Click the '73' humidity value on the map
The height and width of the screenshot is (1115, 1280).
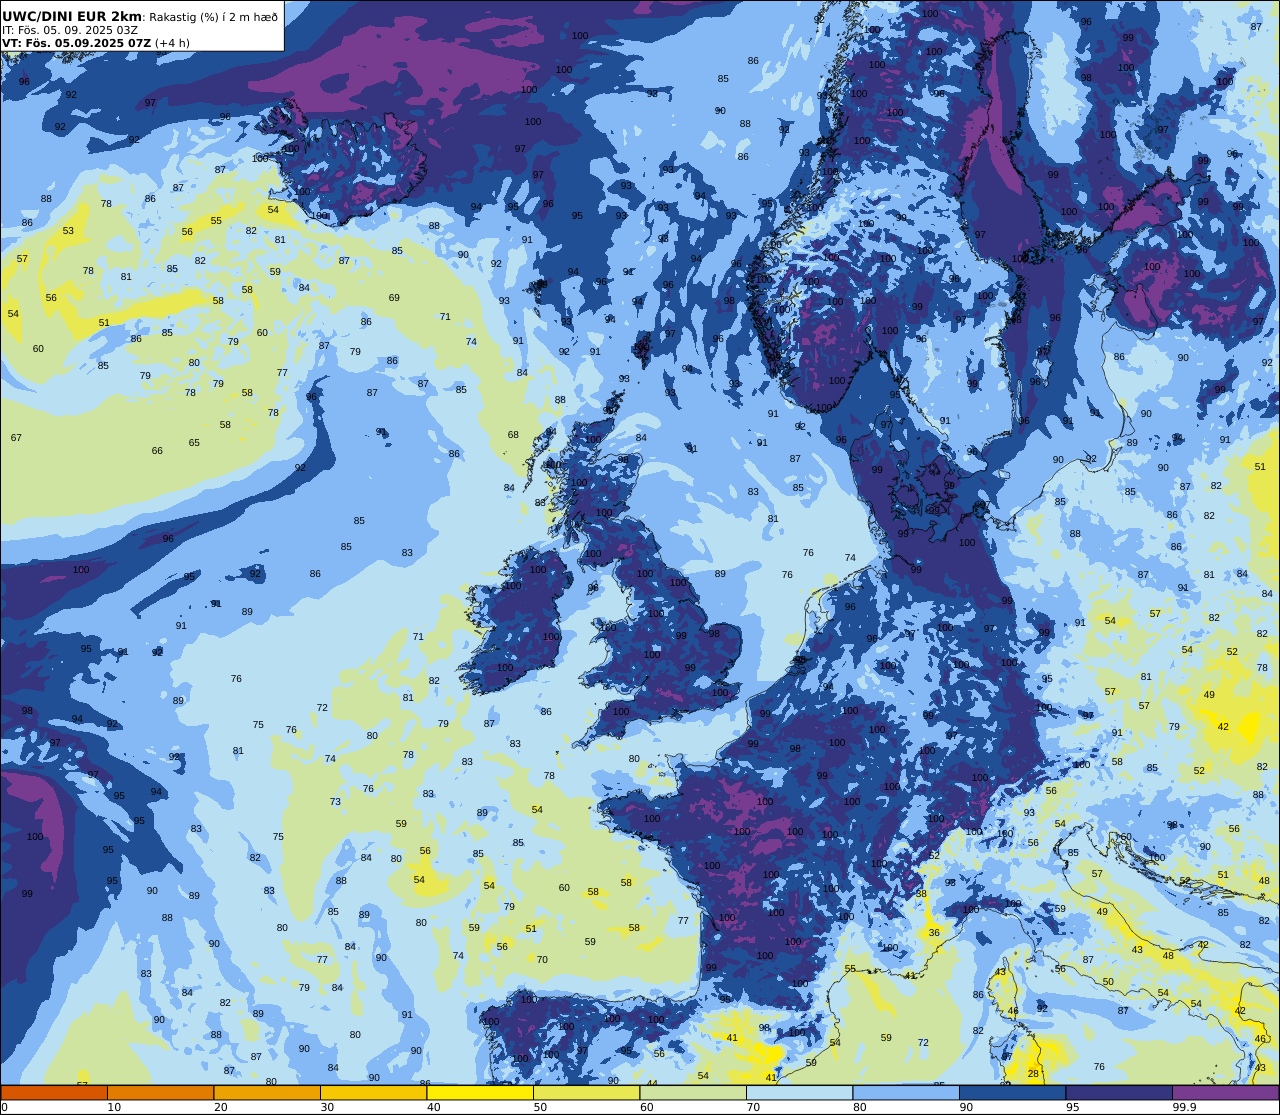(336, 802)
